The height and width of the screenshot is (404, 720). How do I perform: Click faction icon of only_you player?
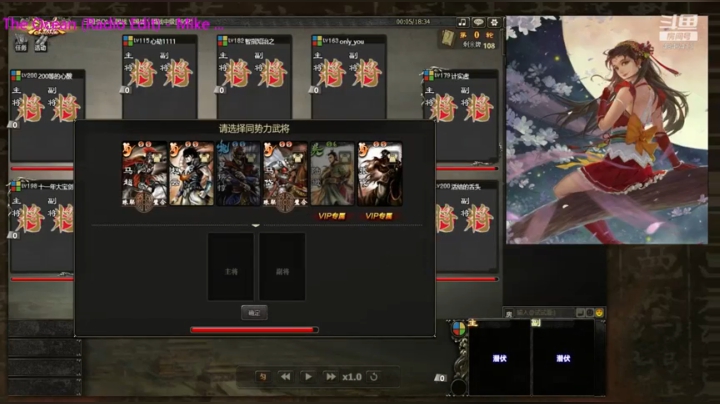pos(317,41)
